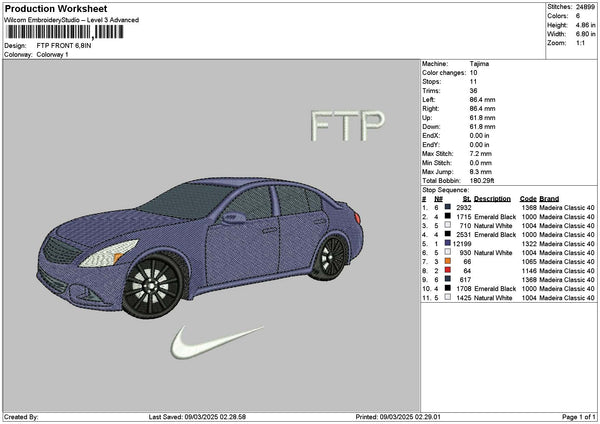The width and height of the screenshot is (600, 424).
Task: Click the stitch count '2932' in row 1
Action: [x=464, y=208]
